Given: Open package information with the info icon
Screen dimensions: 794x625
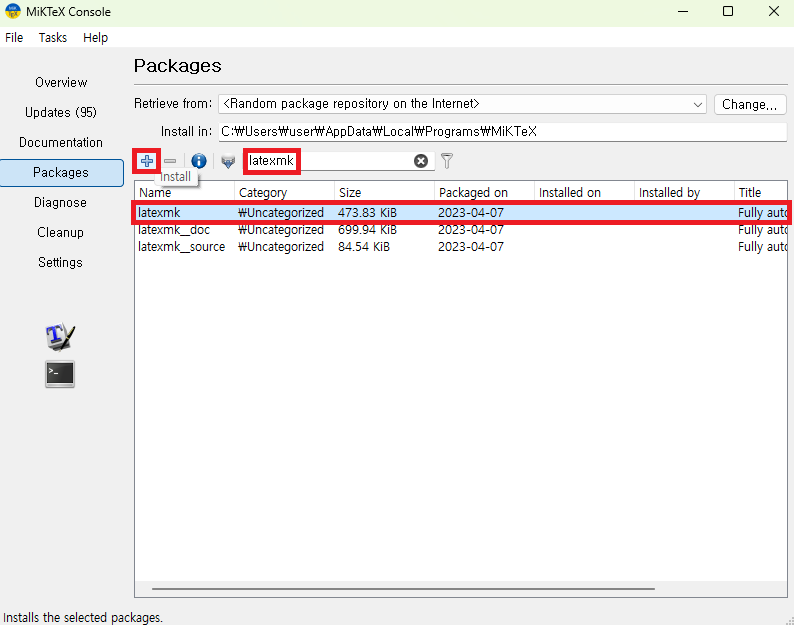Looking at the screenshot, I should point(198,161).
